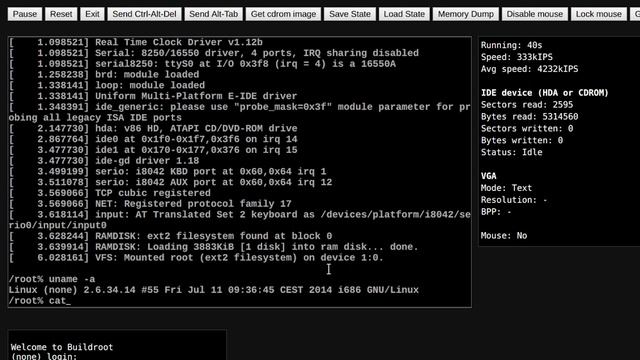Click the 'hda: v86 HD, ATAPI' line
Viewport: 640px width, 360px height.
click(x=153, y=129)
